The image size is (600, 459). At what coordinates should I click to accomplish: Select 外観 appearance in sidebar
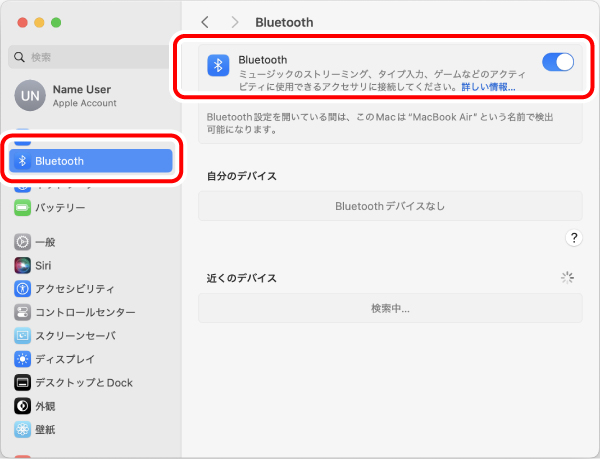point(46,406)
